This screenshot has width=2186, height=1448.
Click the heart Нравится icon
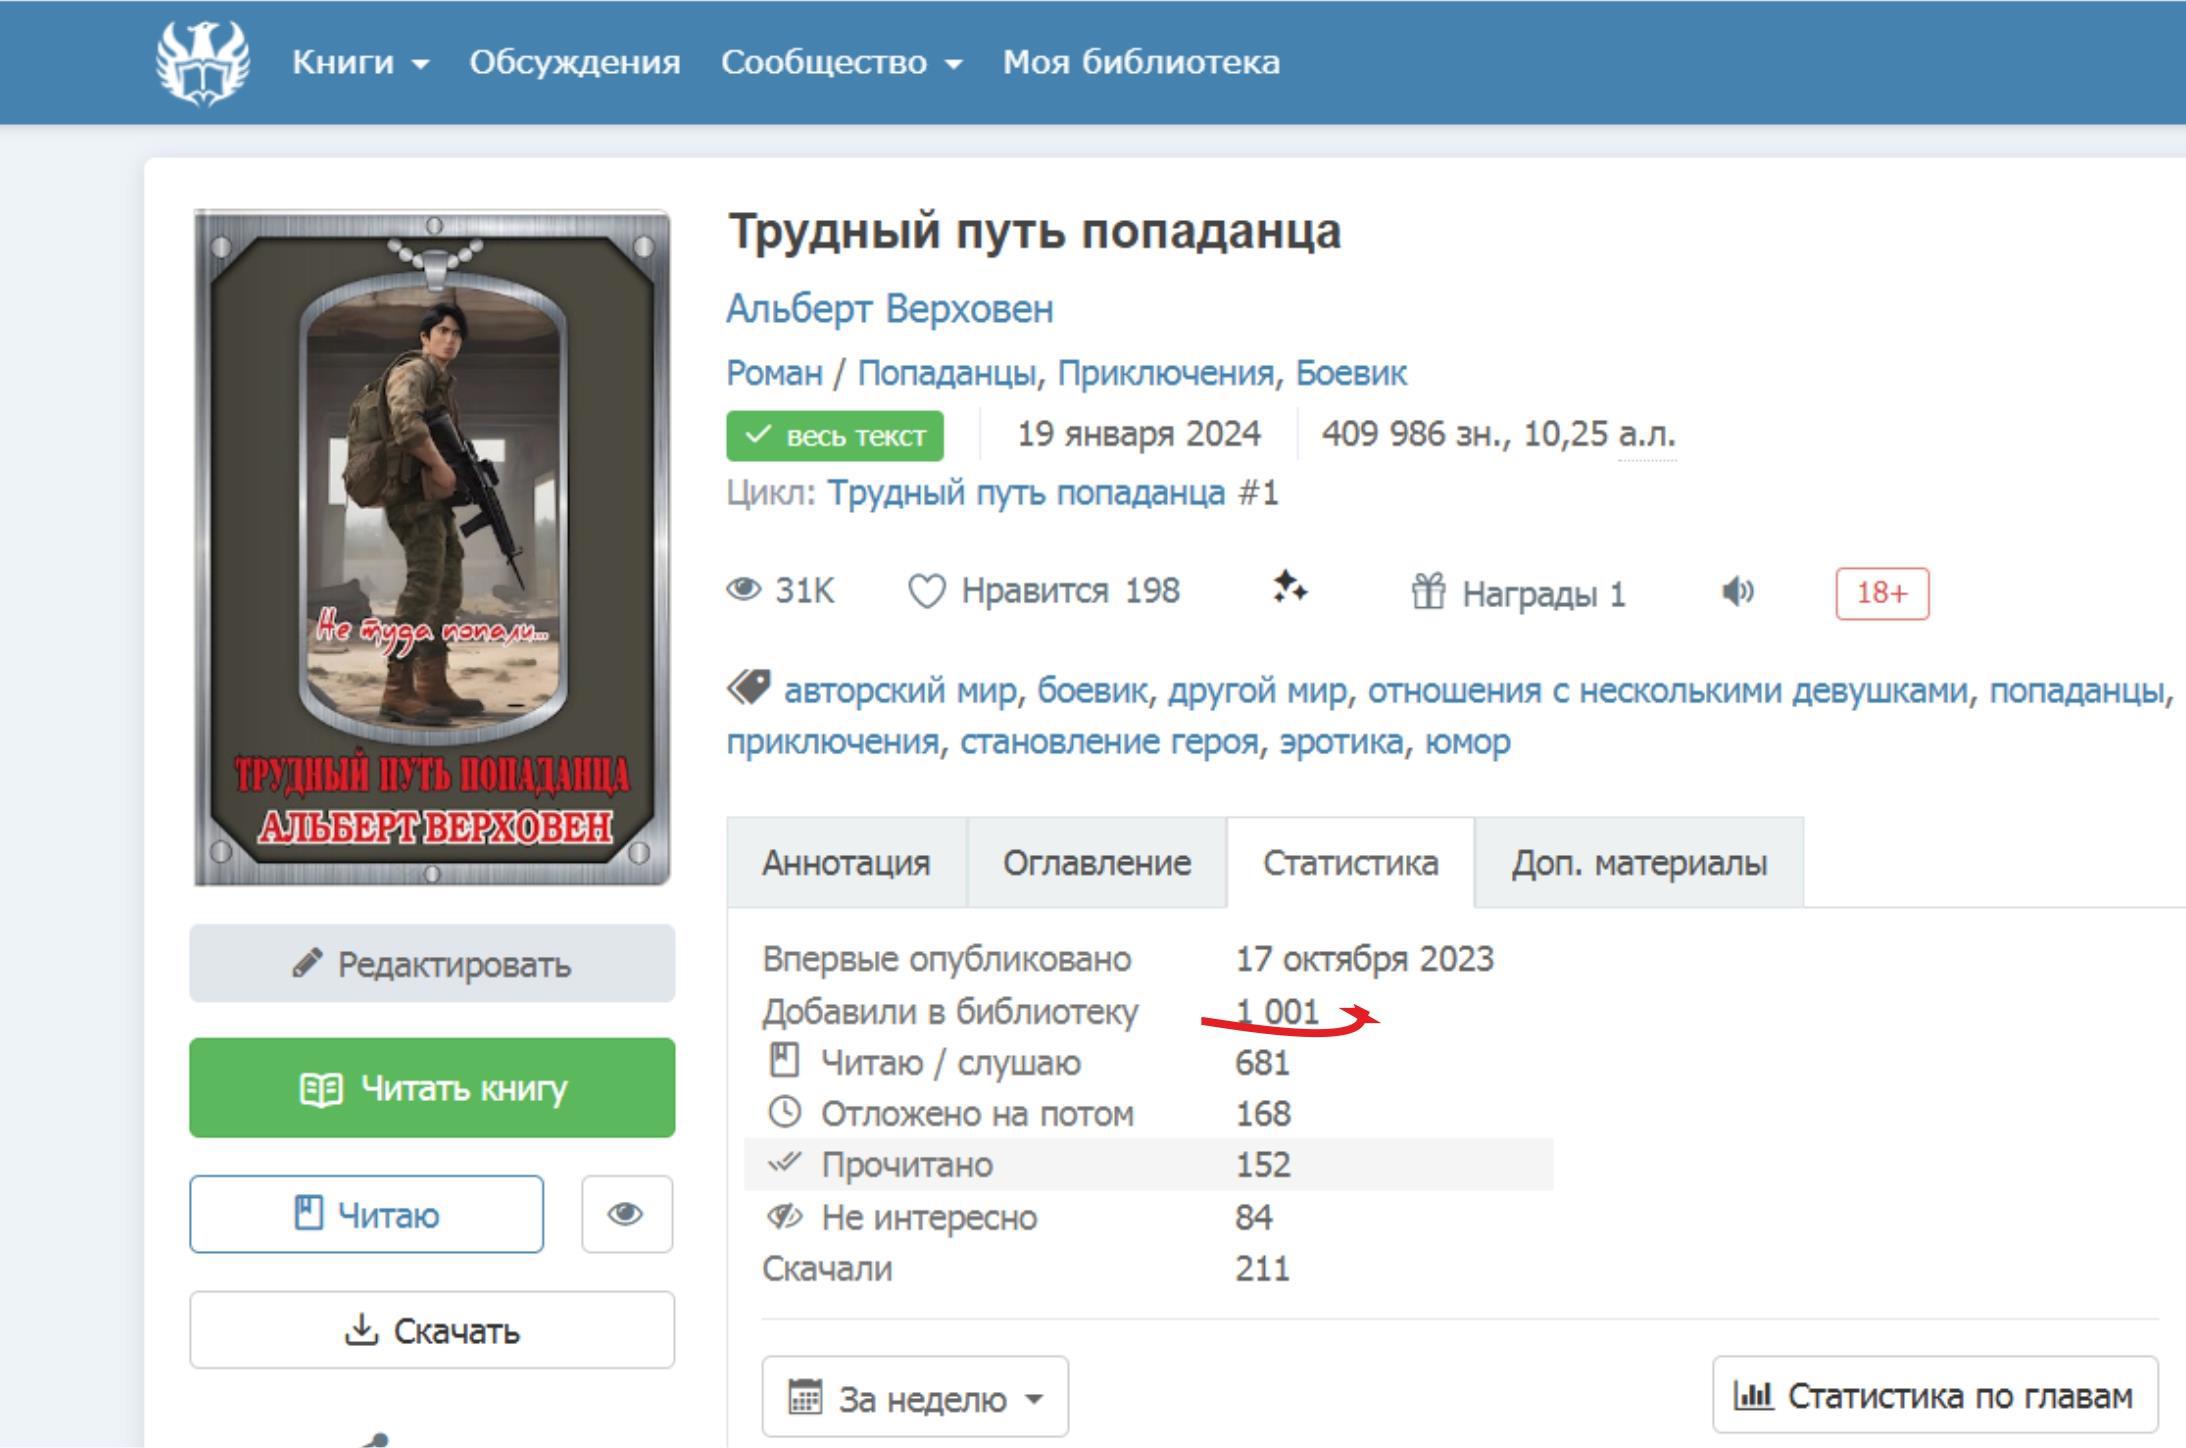[926, 591]
